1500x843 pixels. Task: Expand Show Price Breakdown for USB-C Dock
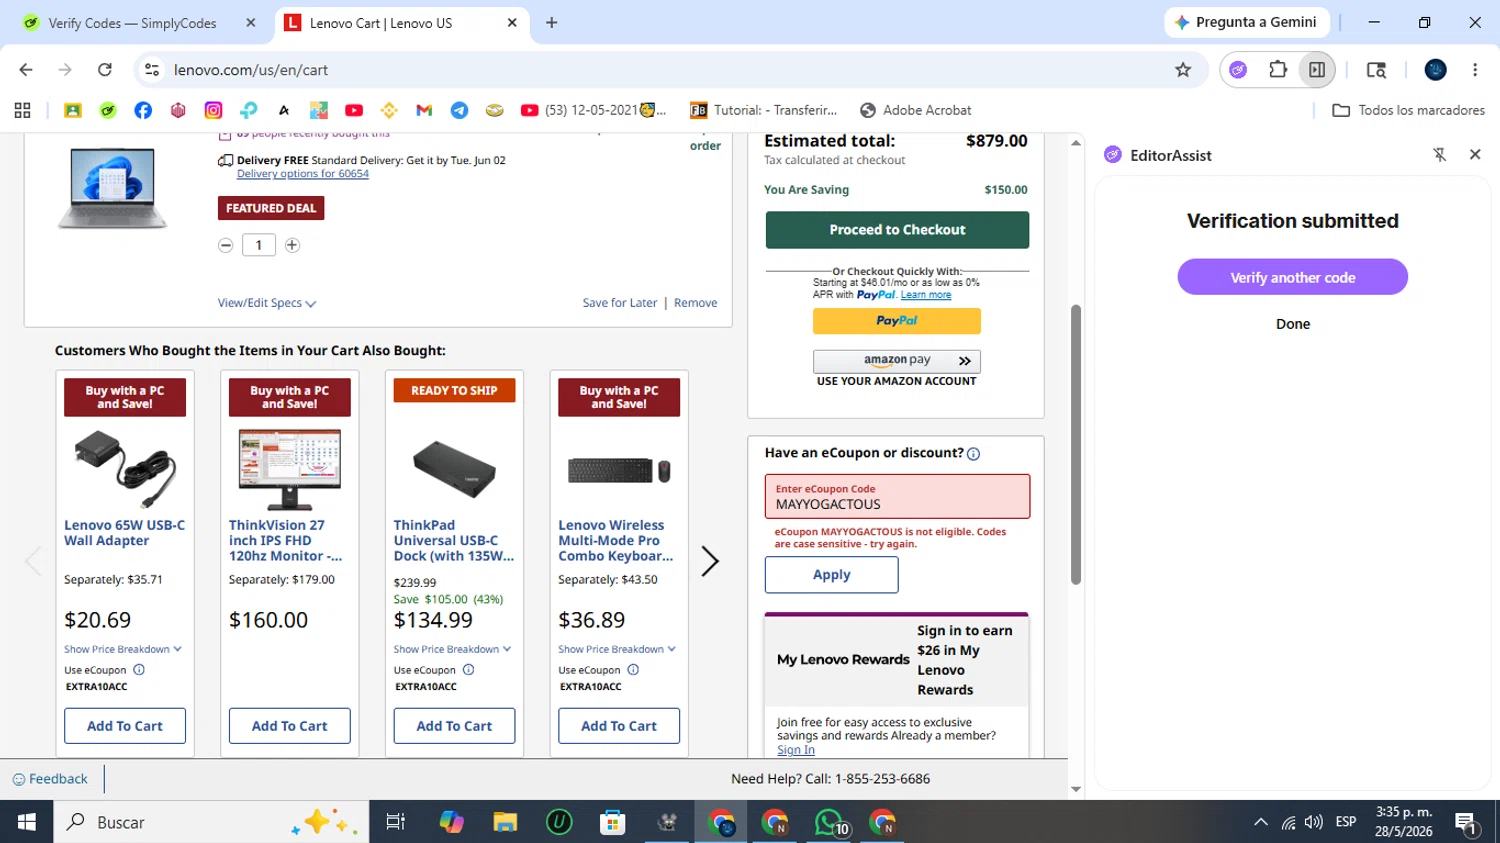click(452, 649)
